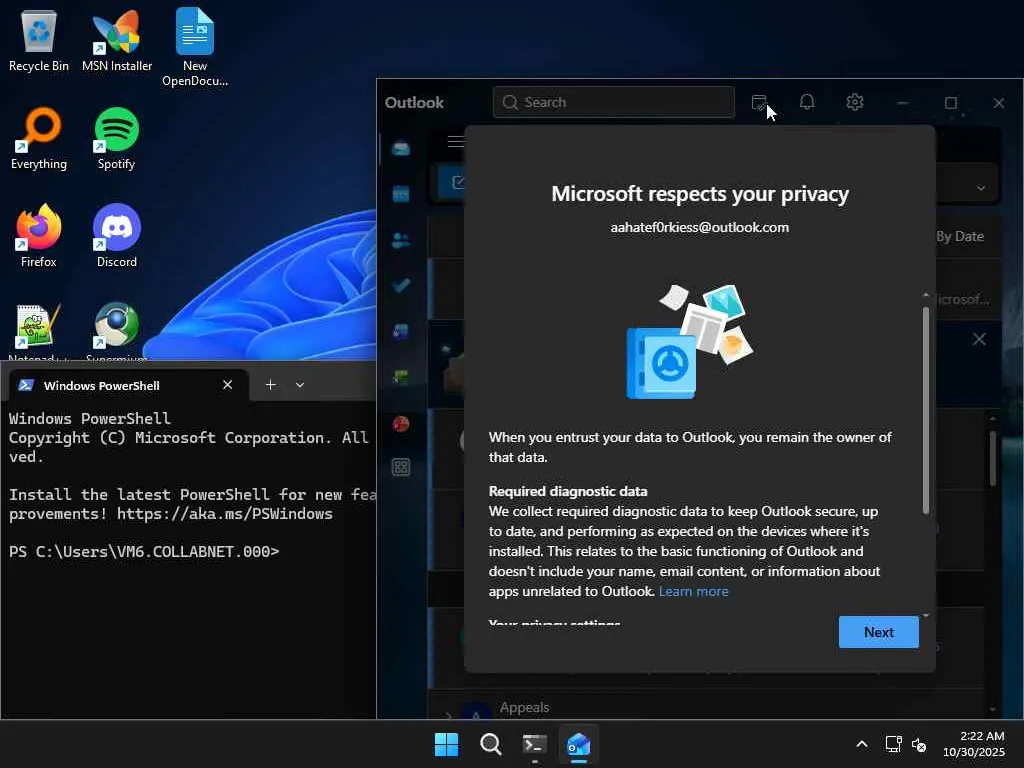Open the PowerPoint app icon in Outlook's sidebar
1024x768 pixels.
pyautogui.click(x=401, y=424)
